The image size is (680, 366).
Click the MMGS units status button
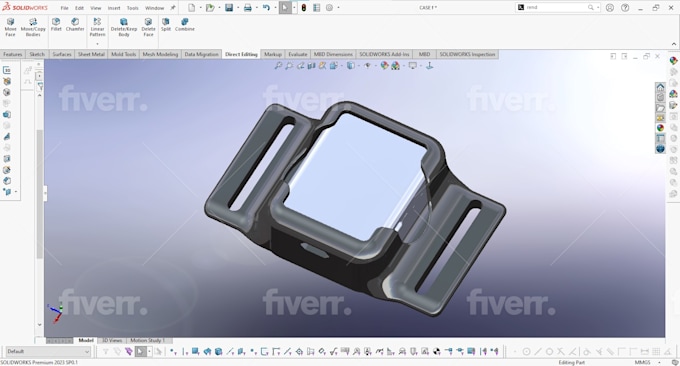pos(642,362)
